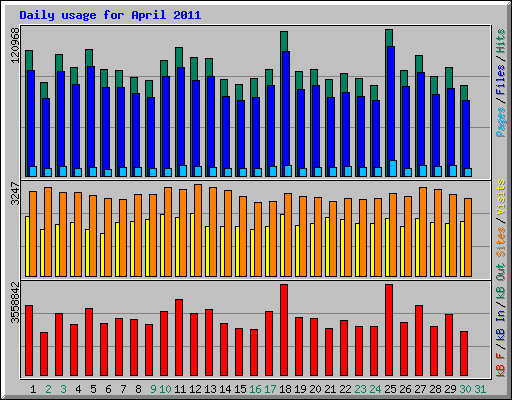Click day label 2 on the x-axis

(48, 389)
